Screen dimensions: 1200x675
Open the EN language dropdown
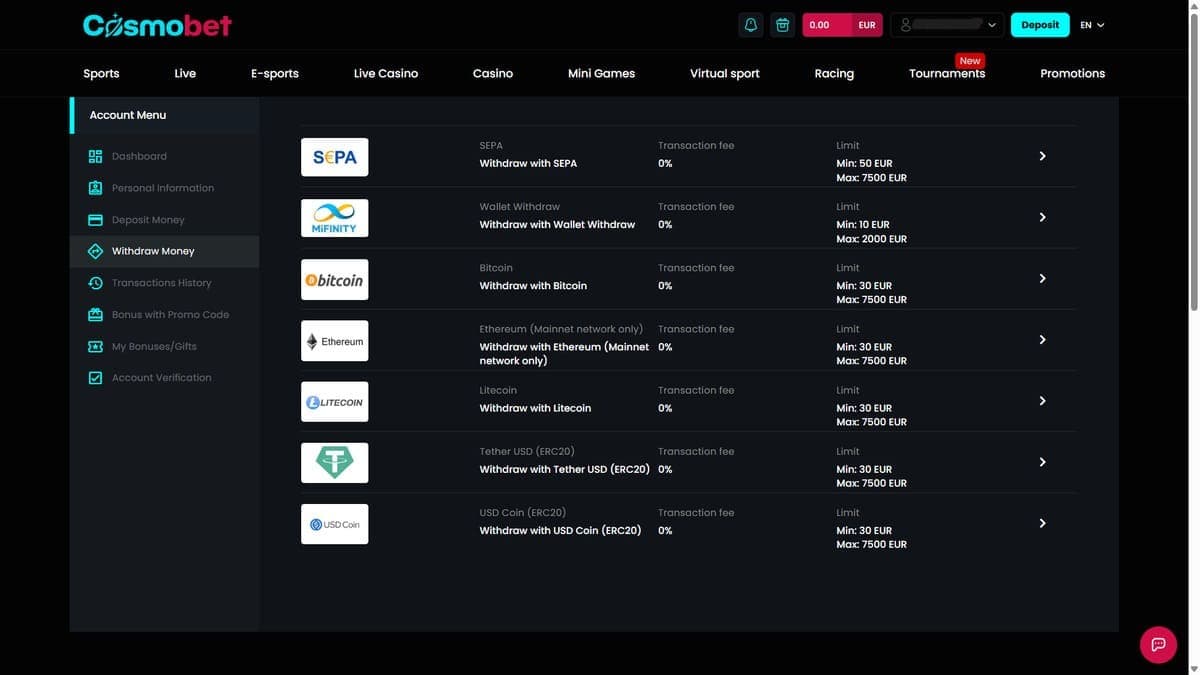[1092, 25]
